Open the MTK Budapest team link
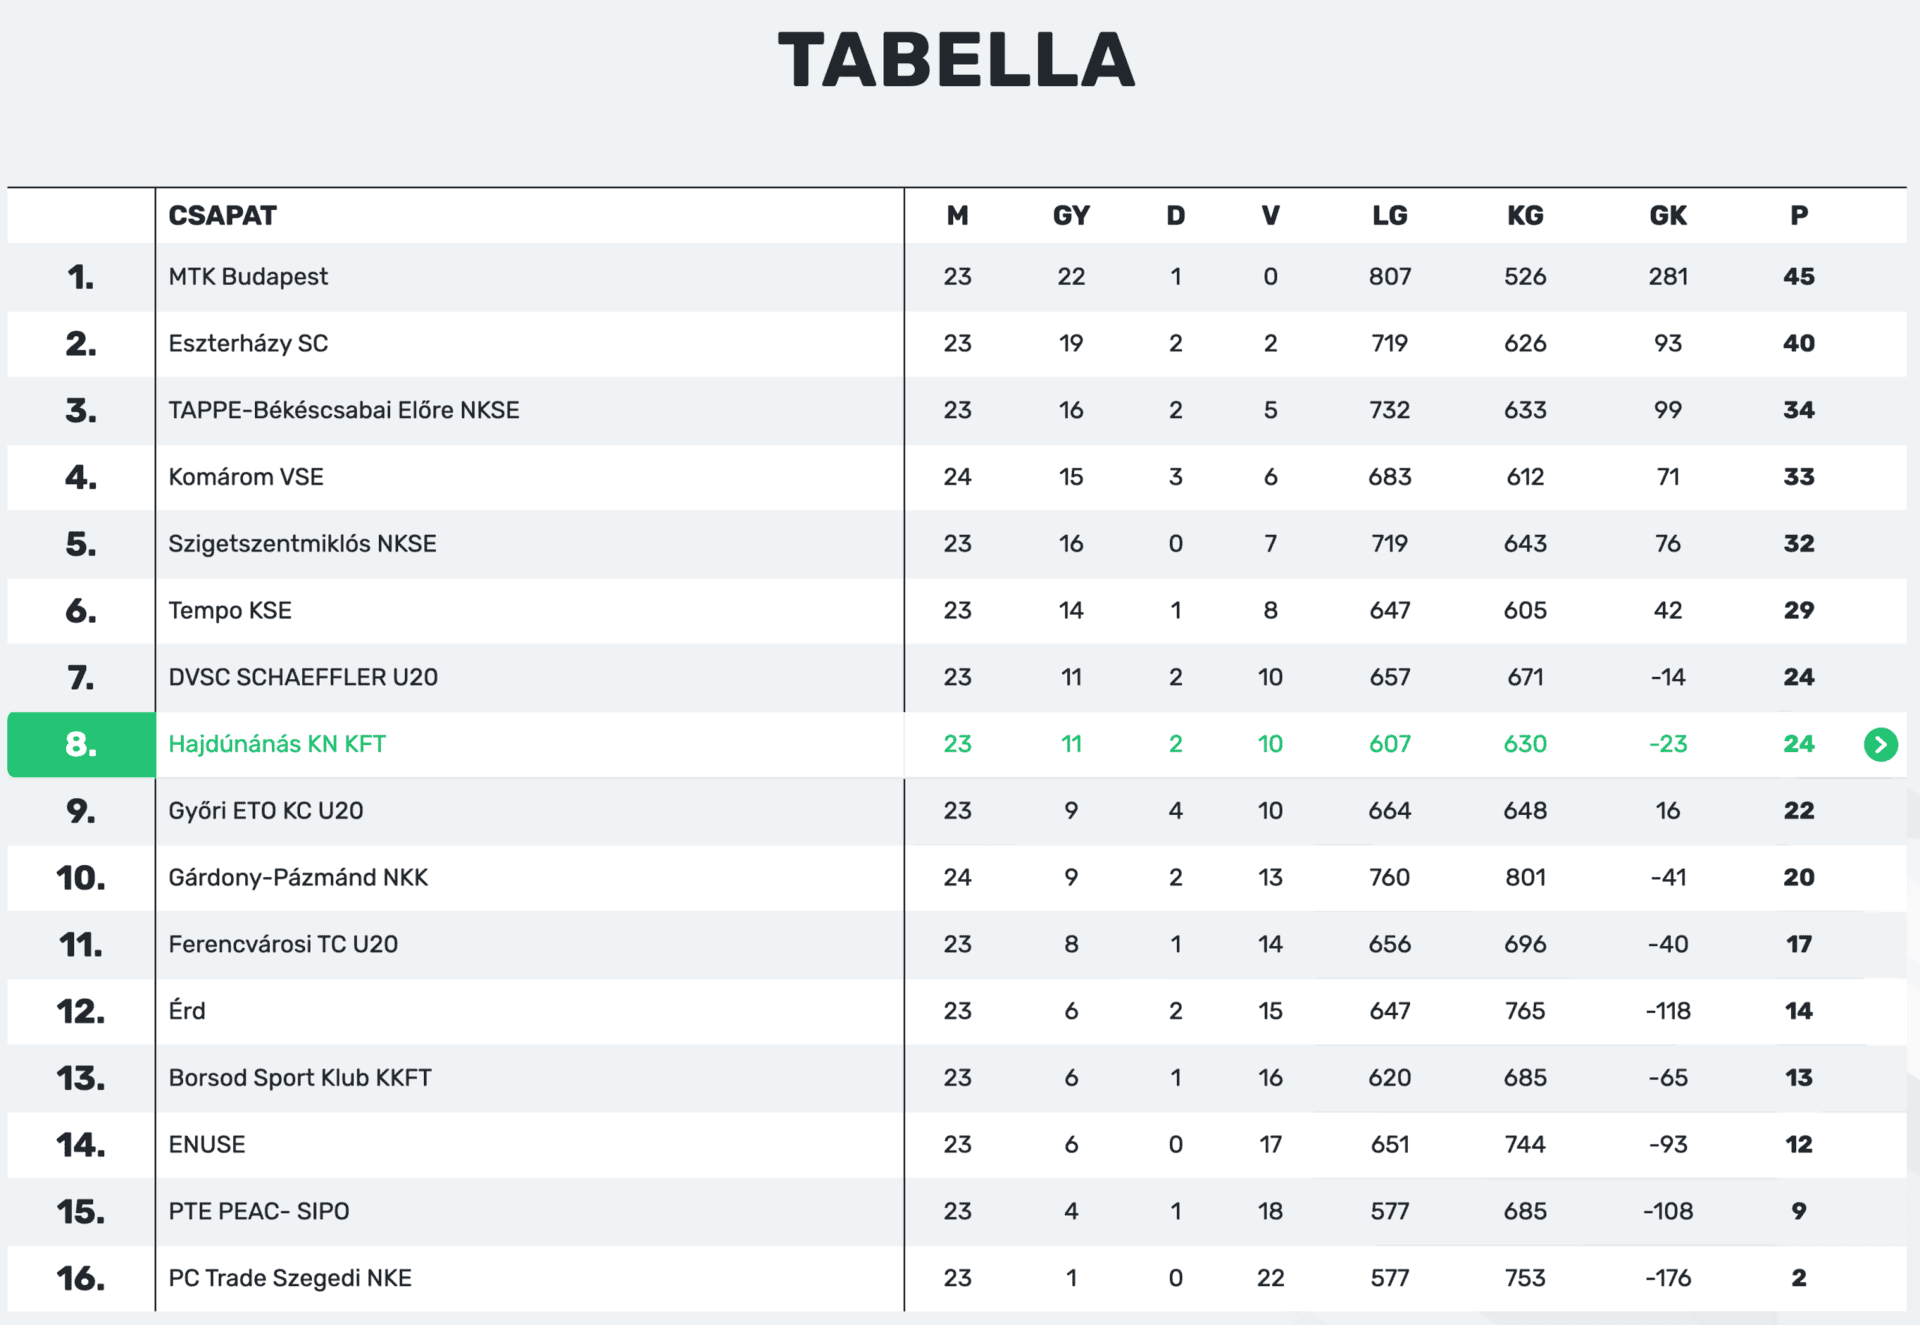 248,277
